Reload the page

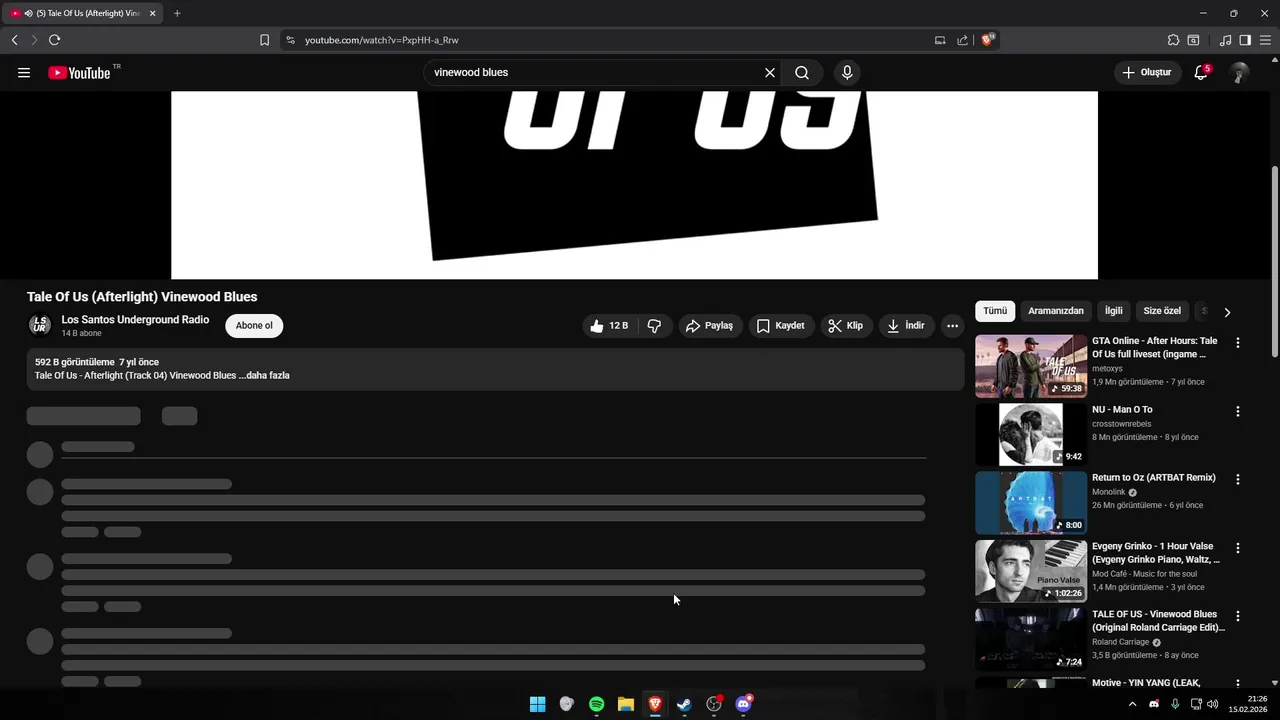54,40
